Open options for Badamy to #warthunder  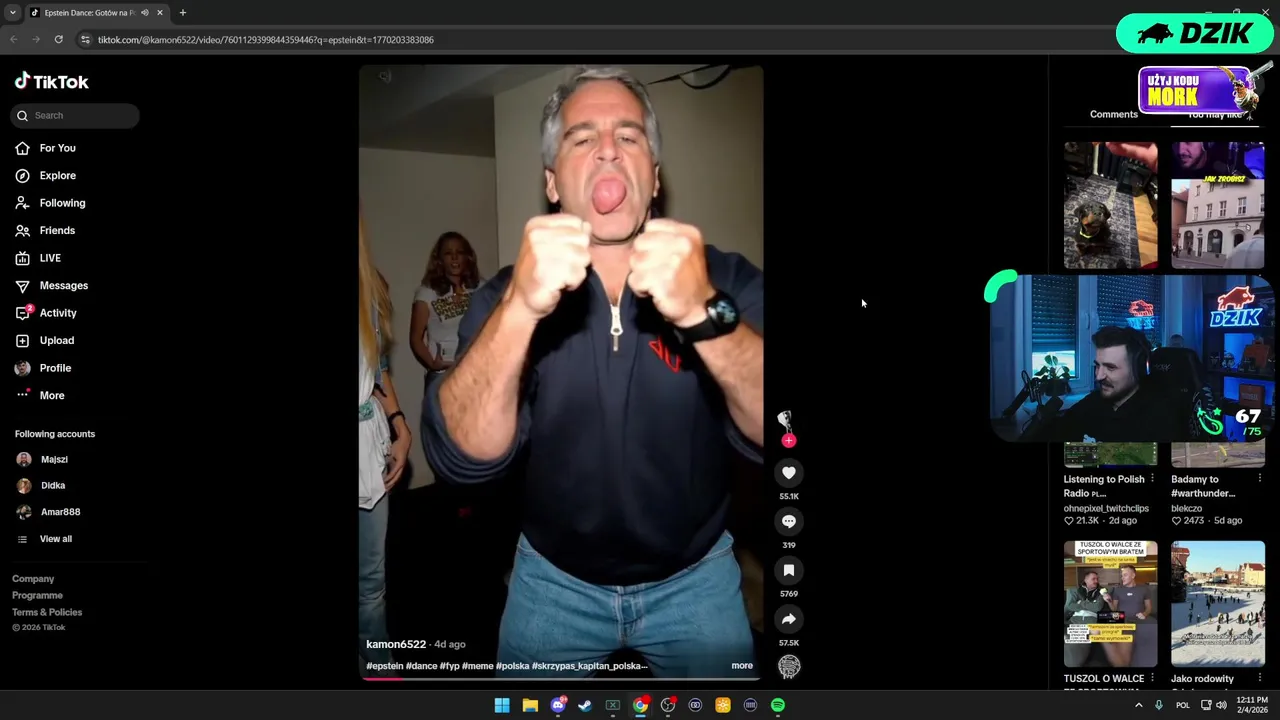[1259, 480]
